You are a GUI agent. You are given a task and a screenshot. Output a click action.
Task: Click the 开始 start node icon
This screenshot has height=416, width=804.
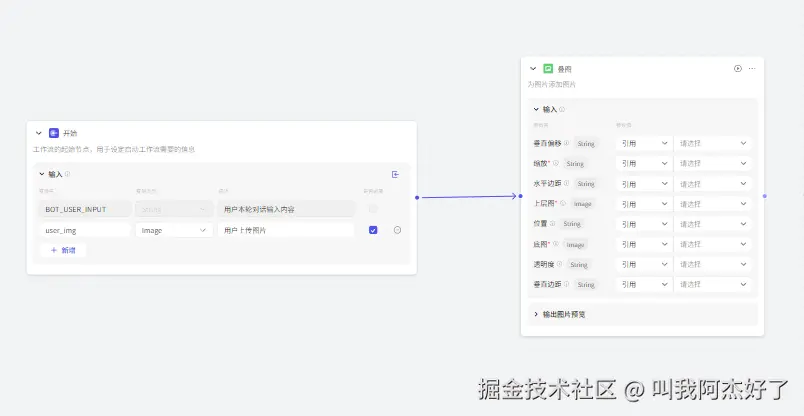tap(54, 133)
